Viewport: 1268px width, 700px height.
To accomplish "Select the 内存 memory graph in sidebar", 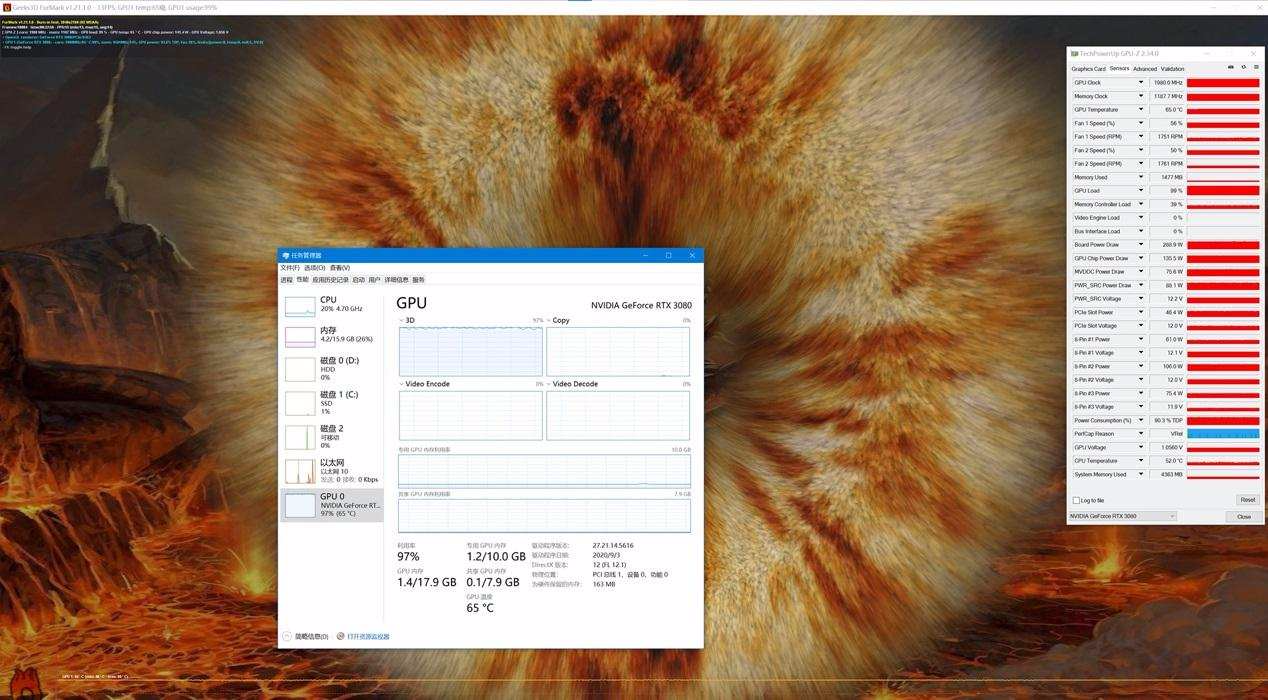I will point(300,336).
